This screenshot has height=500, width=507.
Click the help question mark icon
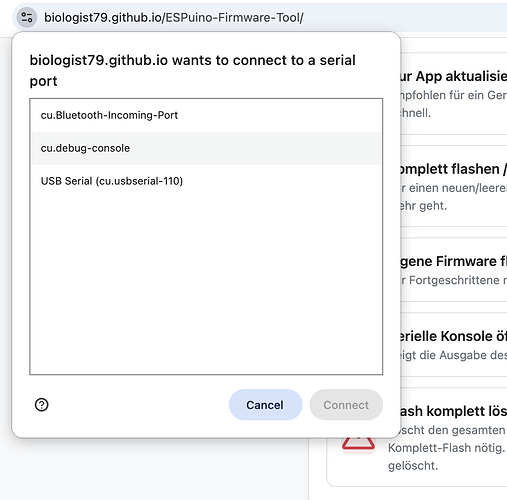[x=42, y=405]
